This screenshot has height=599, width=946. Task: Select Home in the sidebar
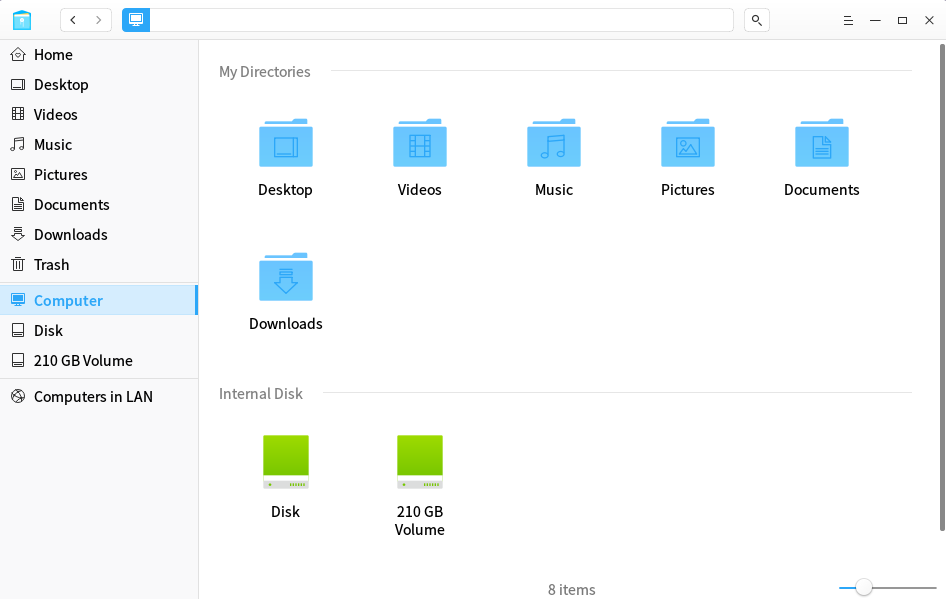[53, 55]
